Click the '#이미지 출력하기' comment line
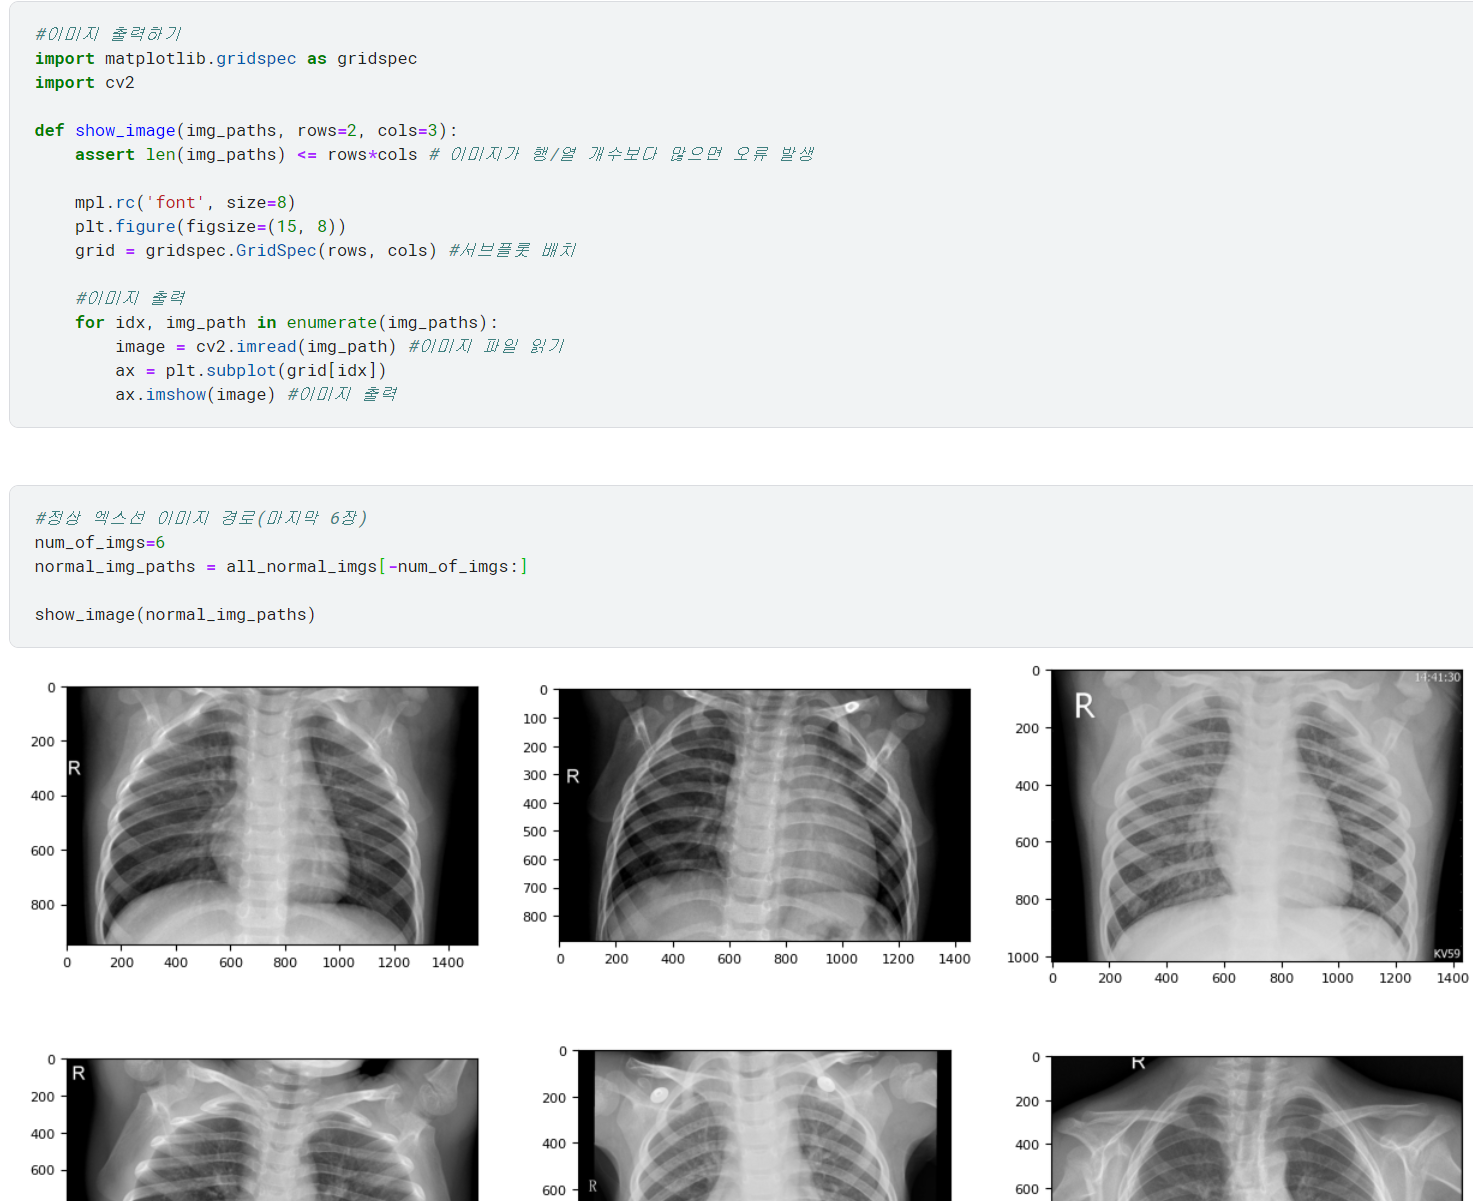Viewport: 1473px width, 1201px height. (108, 35)
